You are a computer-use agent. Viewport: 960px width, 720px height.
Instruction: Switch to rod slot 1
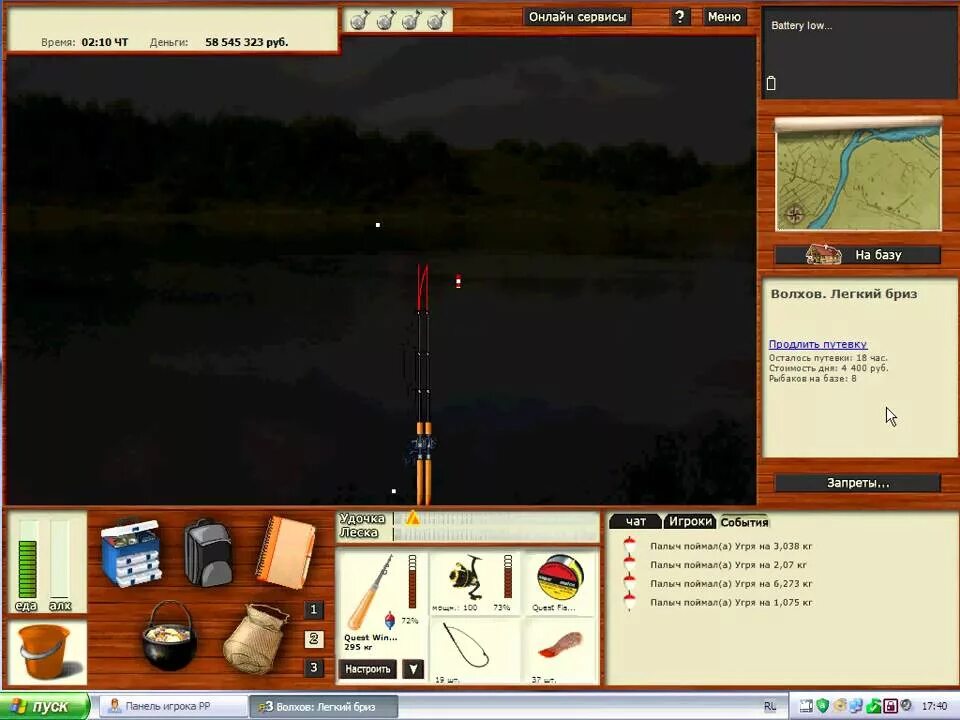(313, 610)
